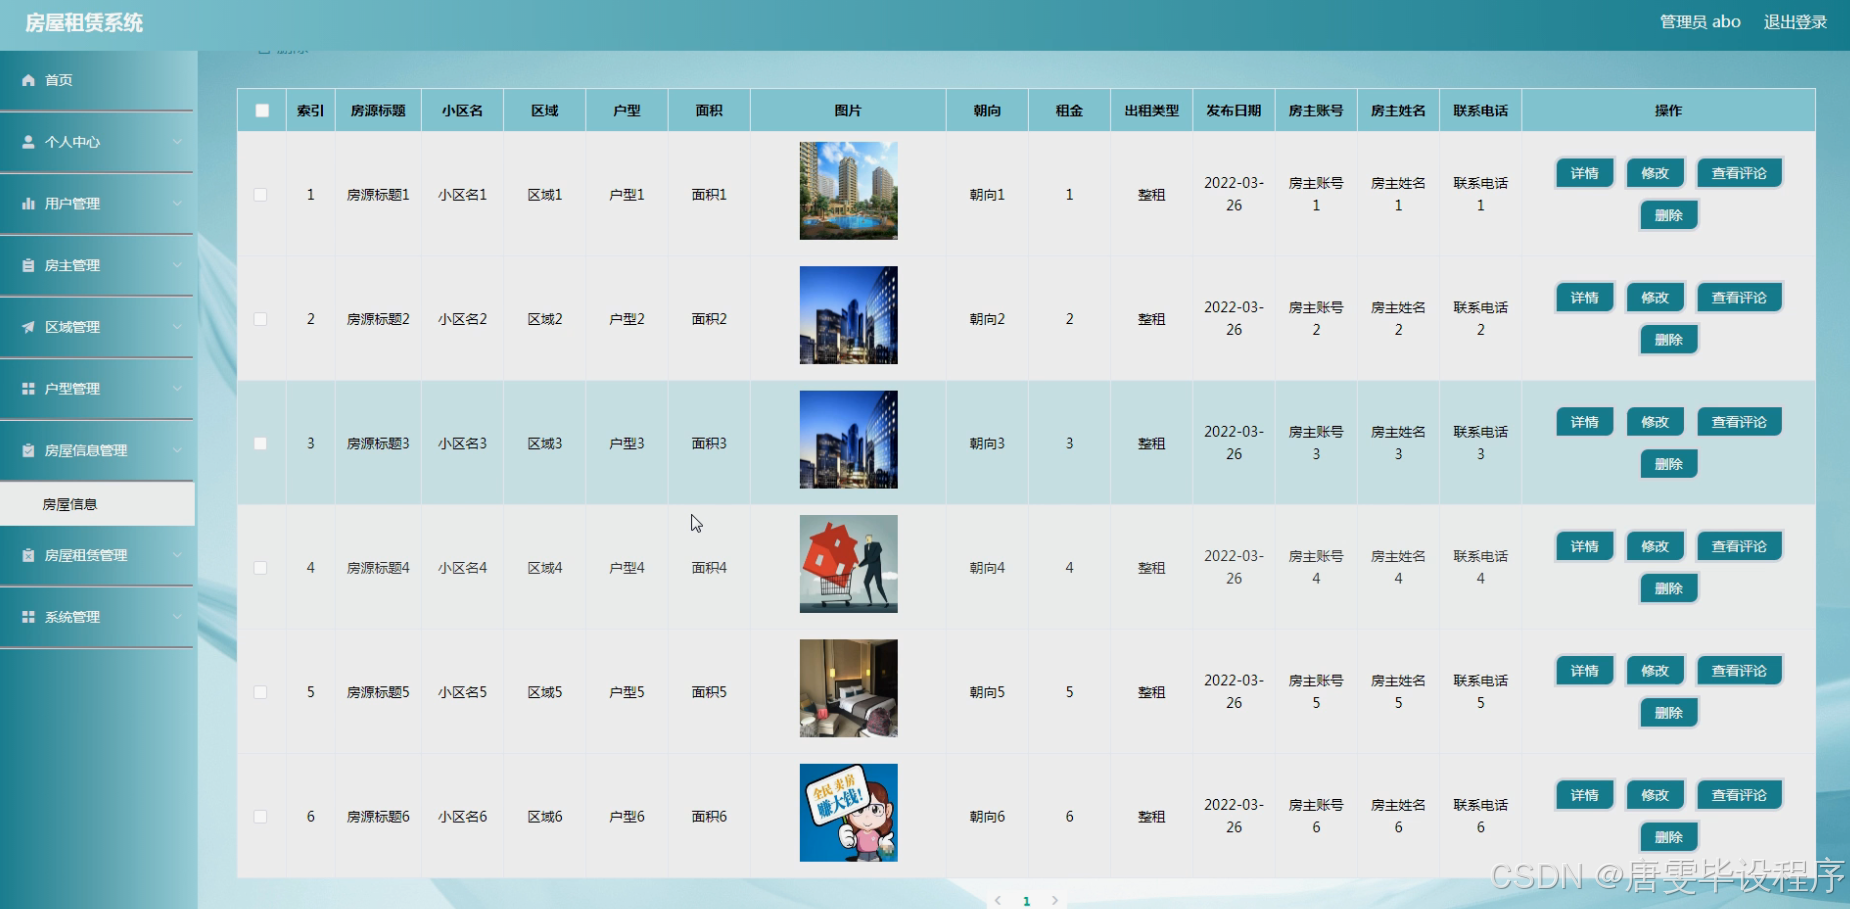The image size is (1850, 909).
Task: Click 查看评论 button for 房源标题3
Action: click(1739, 422)
